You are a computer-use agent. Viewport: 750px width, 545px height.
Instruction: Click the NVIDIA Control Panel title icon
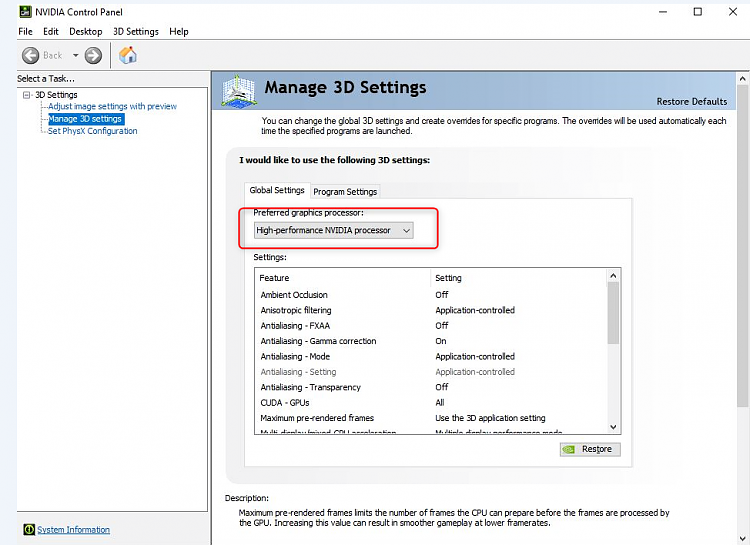click(x=25, y=11)
